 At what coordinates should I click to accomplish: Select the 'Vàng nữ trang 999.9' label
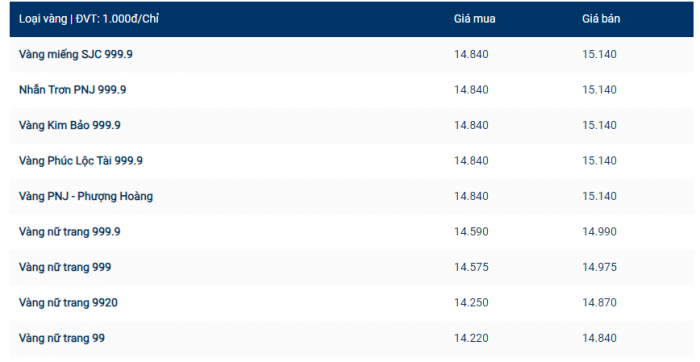[70, 232]
